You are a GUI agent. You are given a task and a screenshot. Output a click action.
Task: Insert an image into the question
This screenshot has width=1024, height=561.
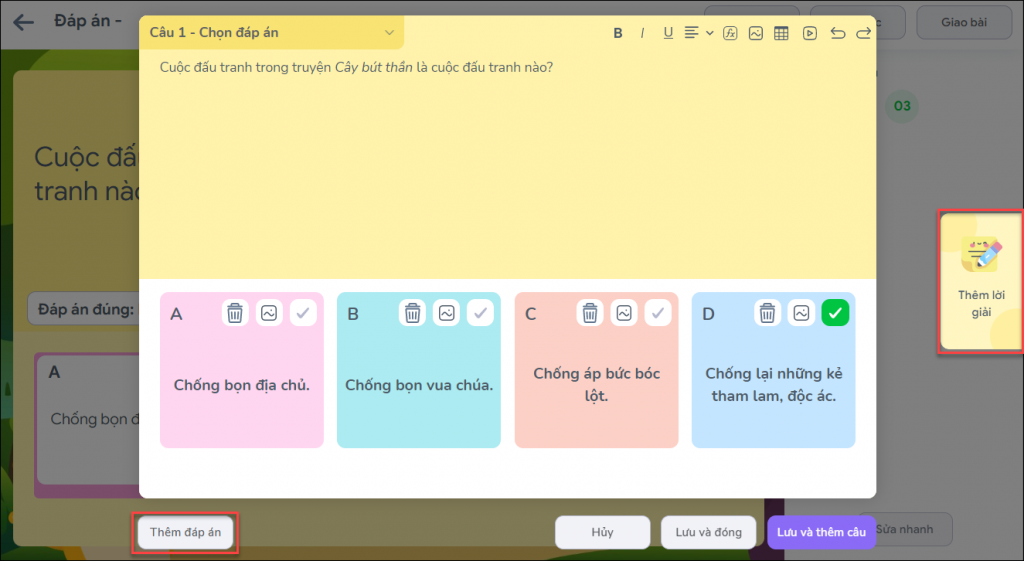pyautogui.click(x=756, y=33)
